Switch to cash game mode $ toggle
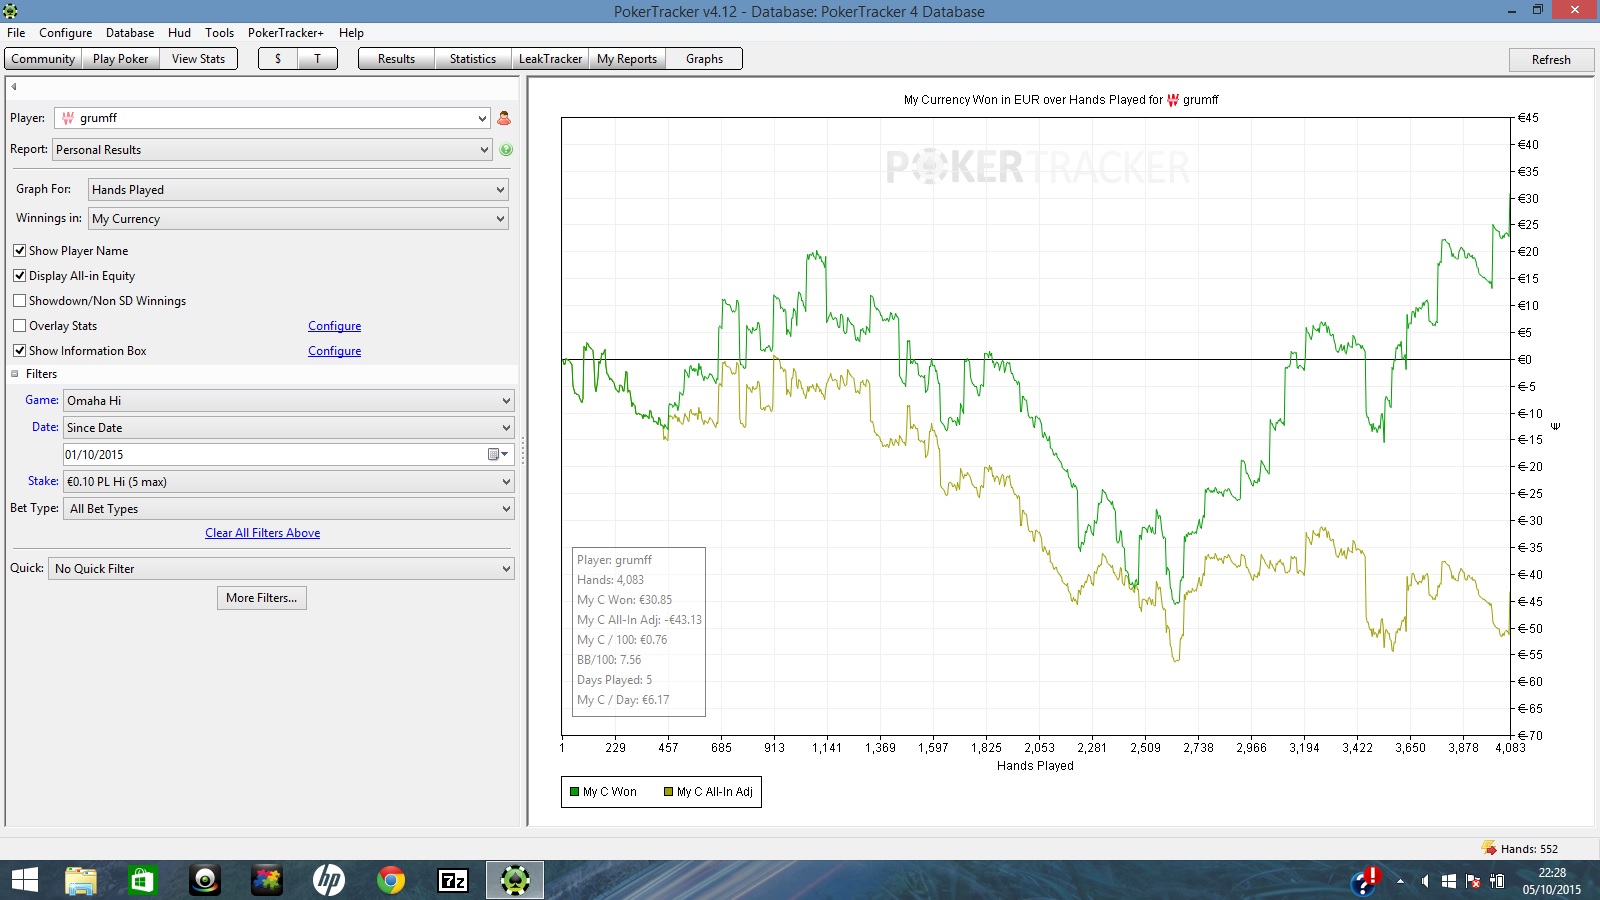 tap(278, 59)
